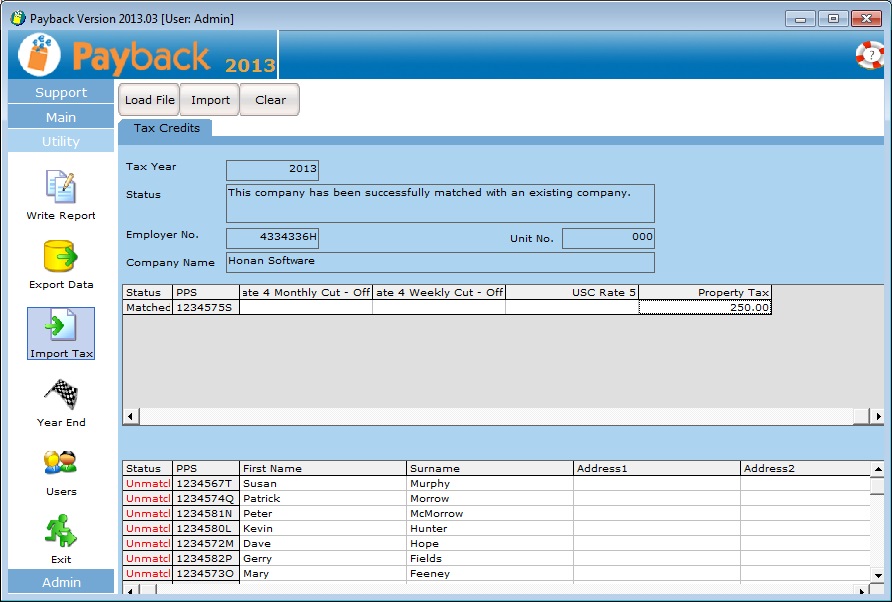Screen dimensions: 892x602
Task: Expand the Admin sidebar section
Action: click(x=61, y=582)
